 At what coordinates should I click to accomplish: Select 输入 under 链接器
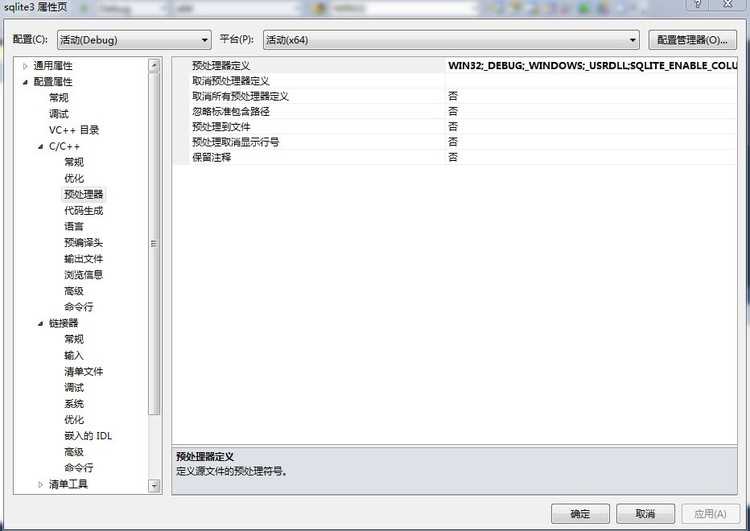74,355
